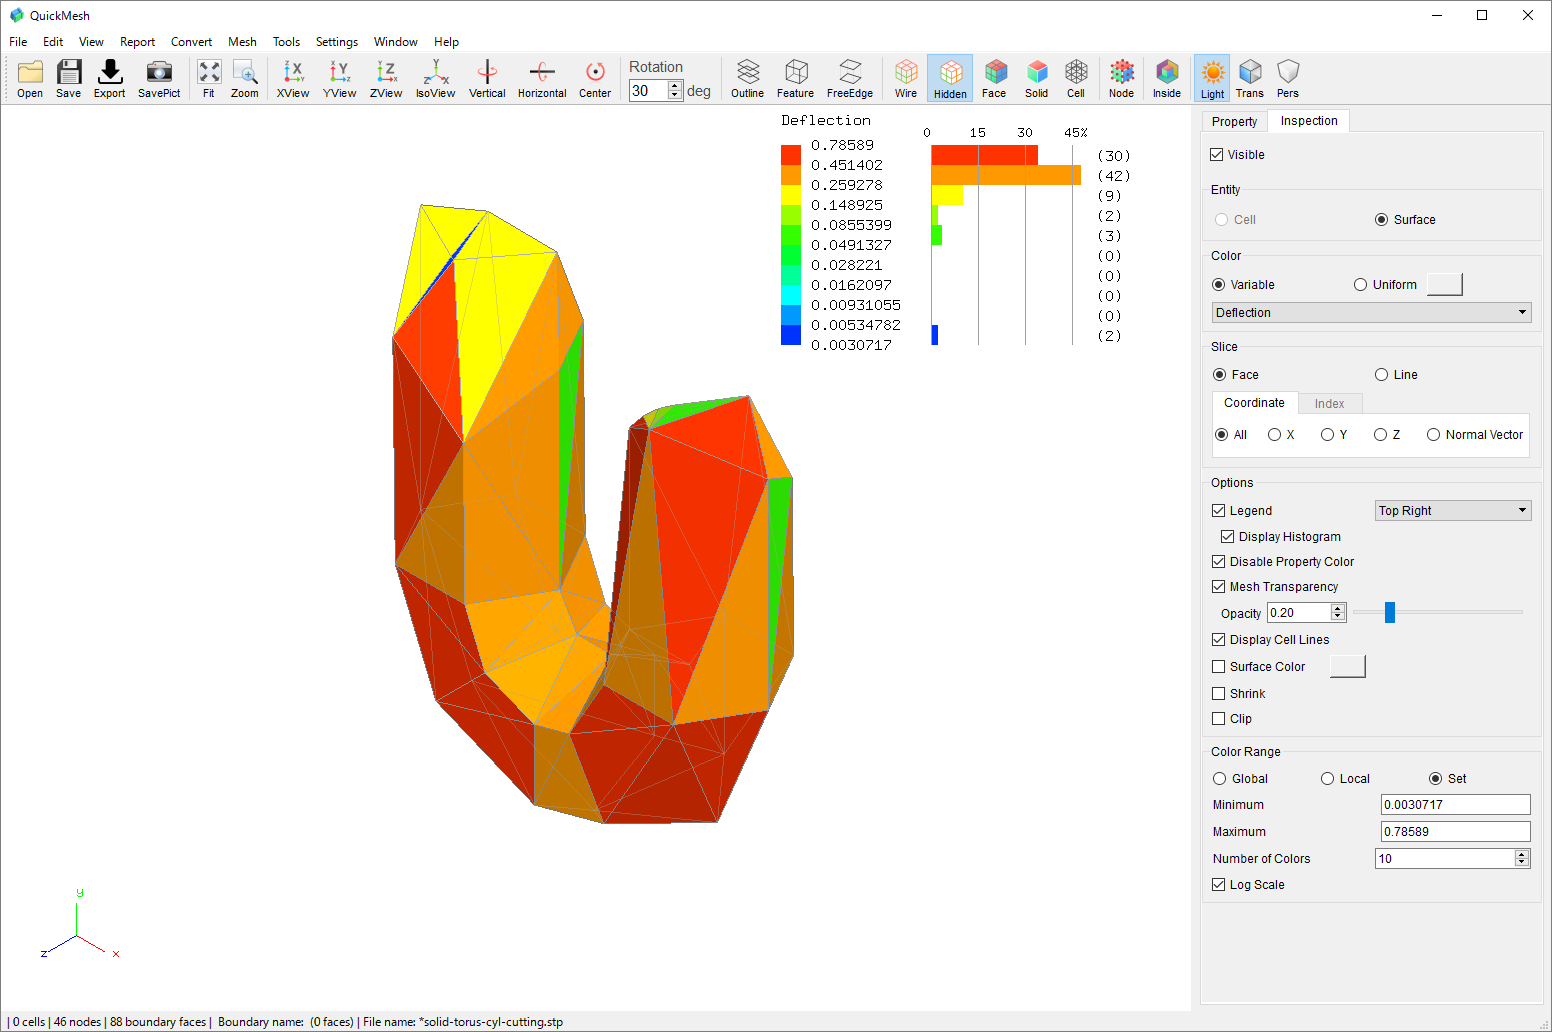Show Feature edges display
The width and height of the screenshot is (1552, 1032).
796,78
